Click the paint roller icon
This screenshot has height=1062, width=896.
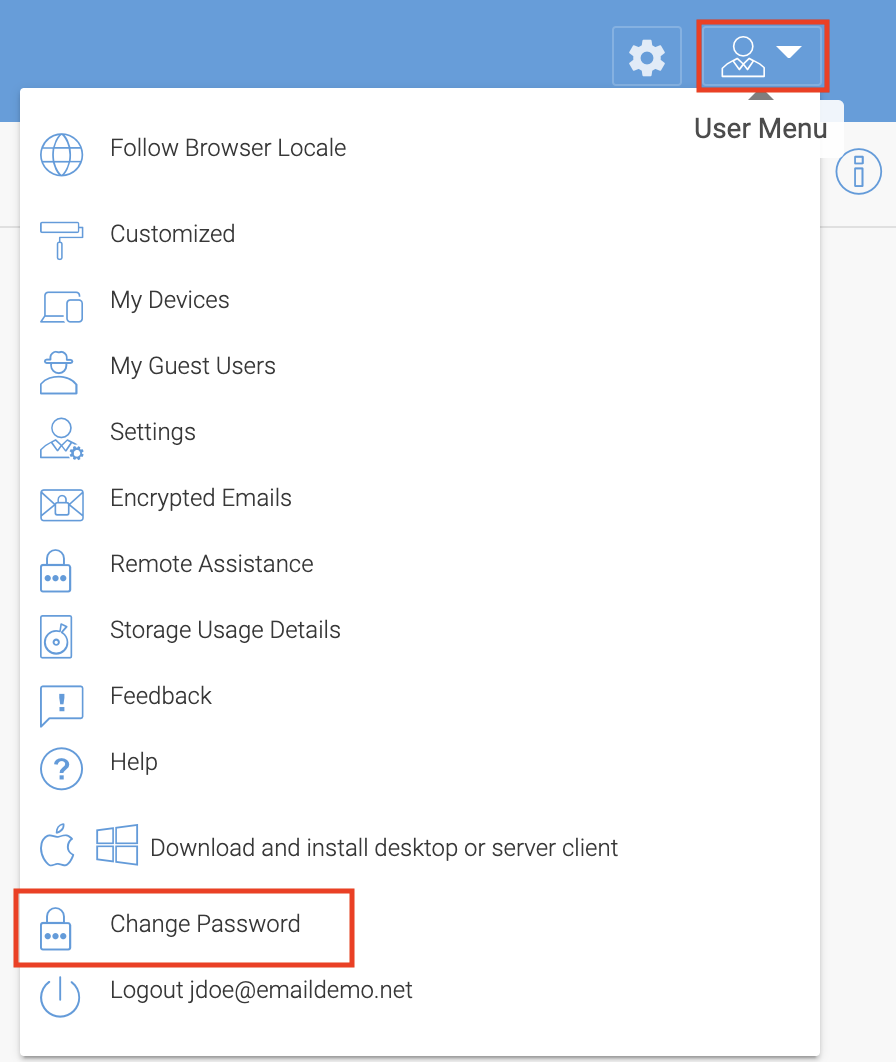(x=62, y=240)
